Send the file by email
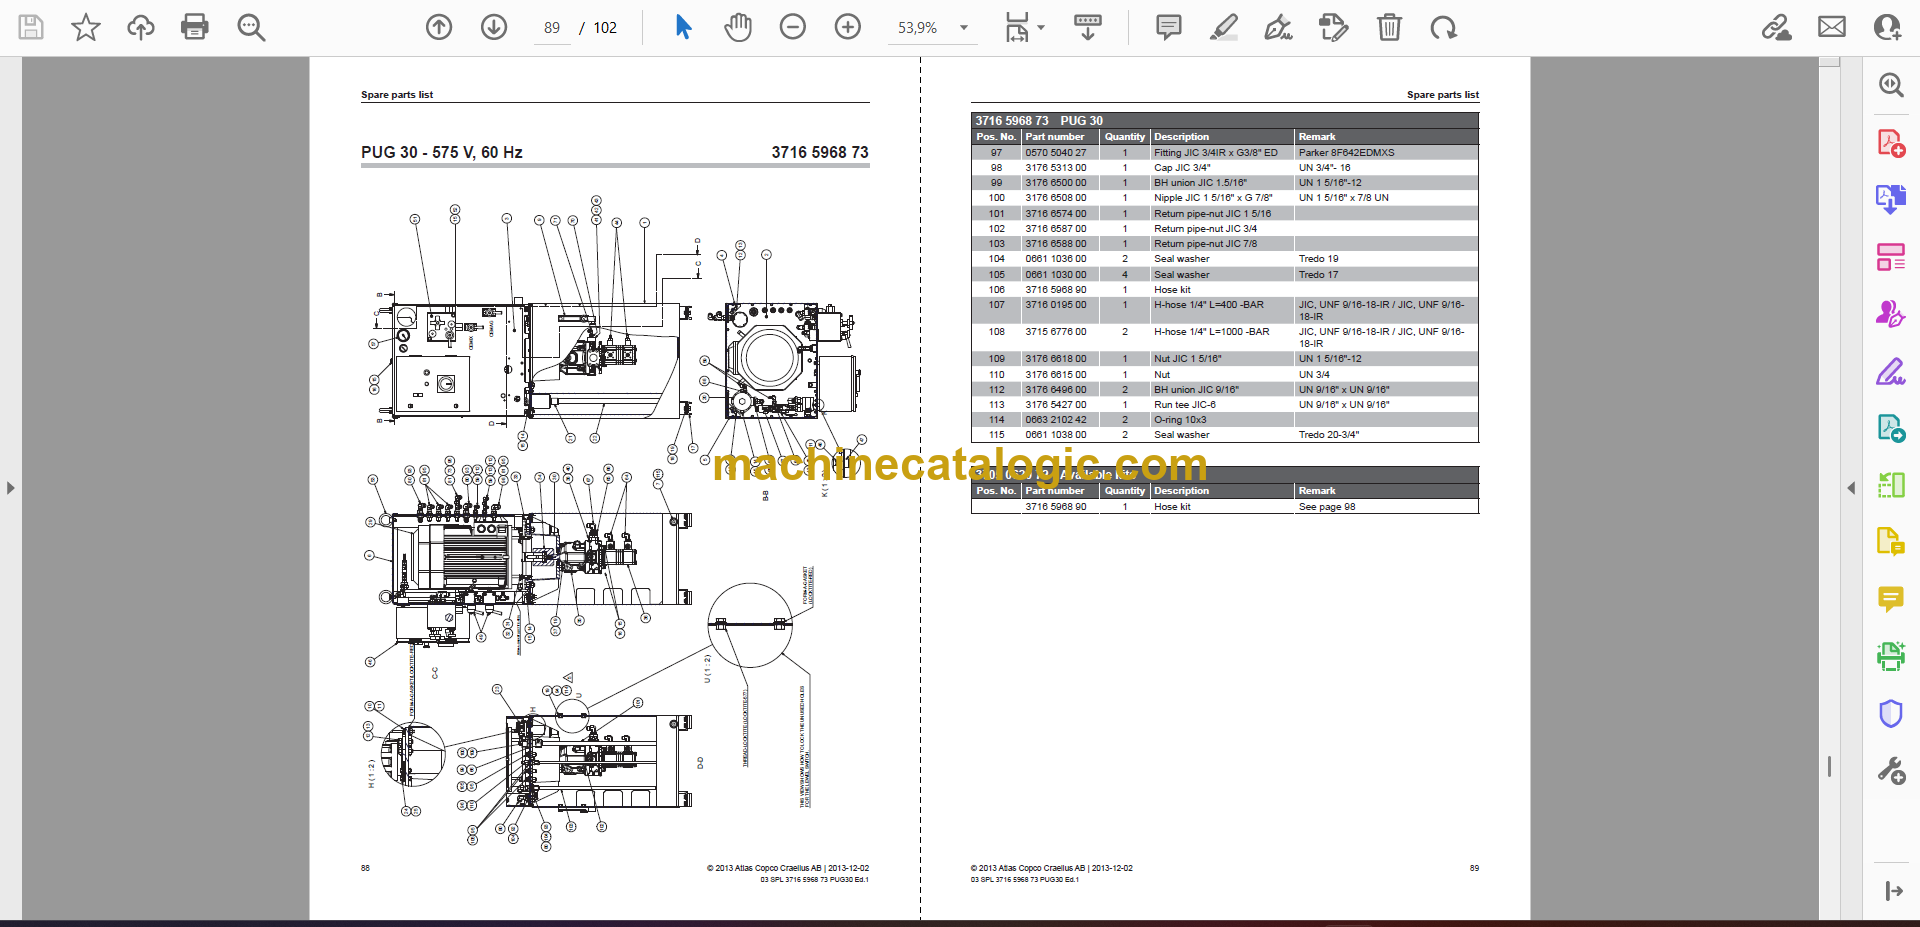The image size is (1920, 927). point(1832,27)
